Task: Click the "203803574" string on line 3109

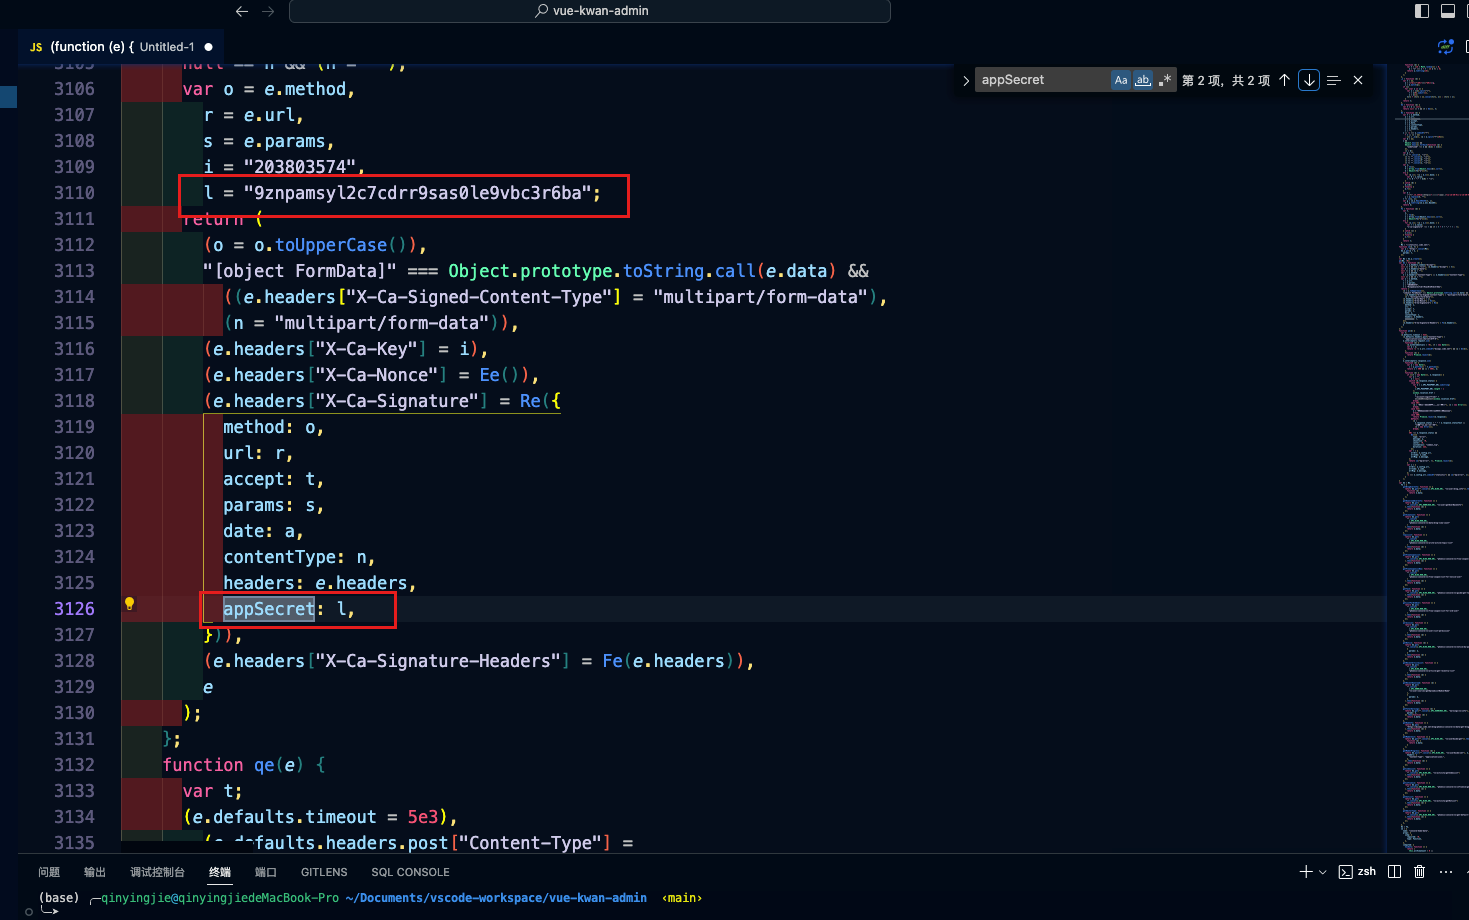Action: (x=300, y=167)
